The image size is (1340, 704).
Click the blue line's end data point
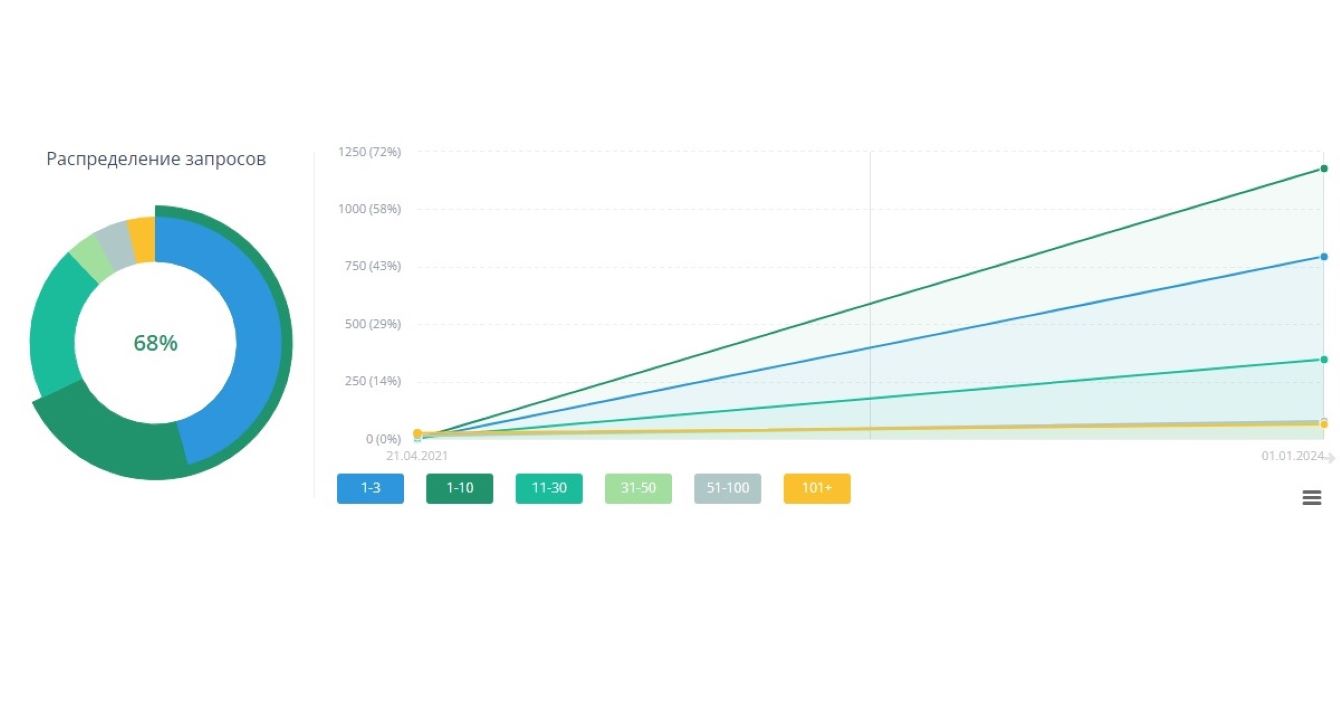pyautogui.click(x=1324, y=257)
